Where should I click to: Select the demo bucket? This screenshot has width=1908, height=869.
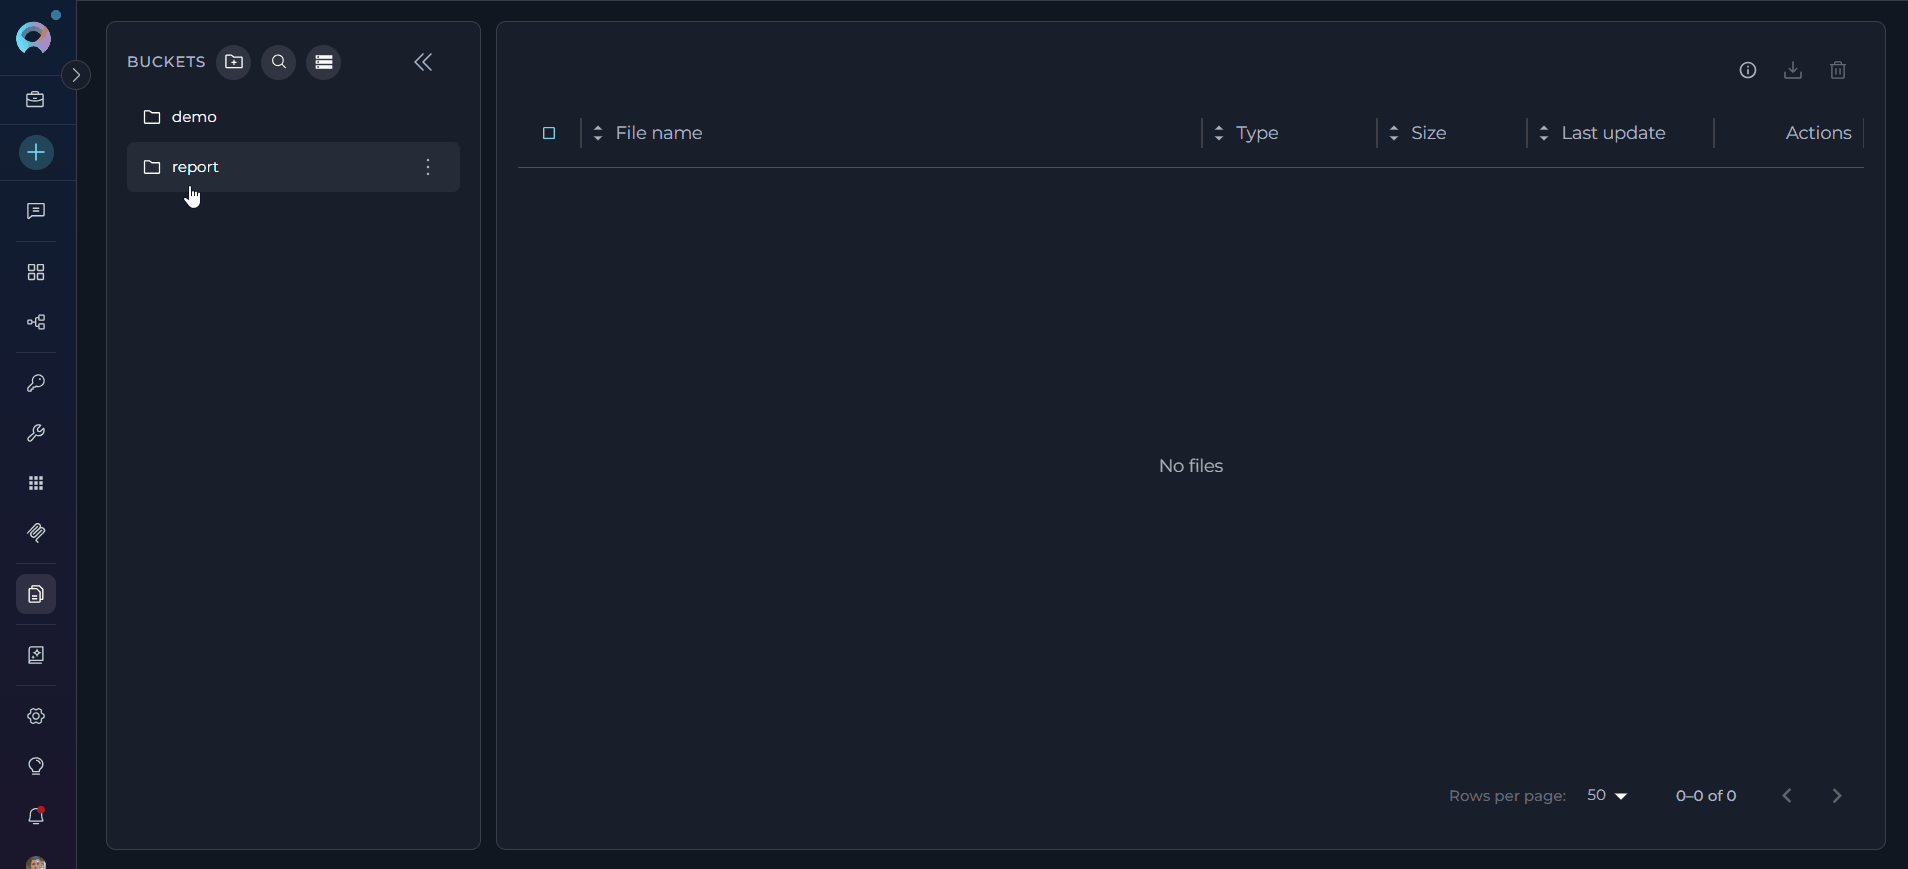(x=194, y=117)
